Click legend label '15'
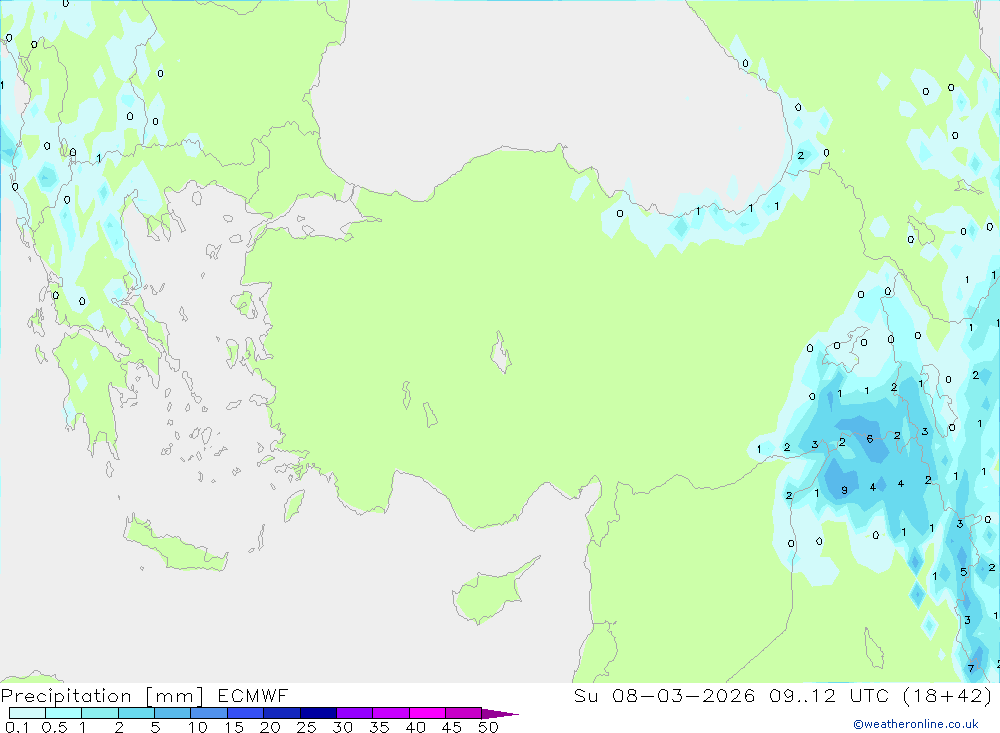Screen dimensions: 1000x733 234,727
